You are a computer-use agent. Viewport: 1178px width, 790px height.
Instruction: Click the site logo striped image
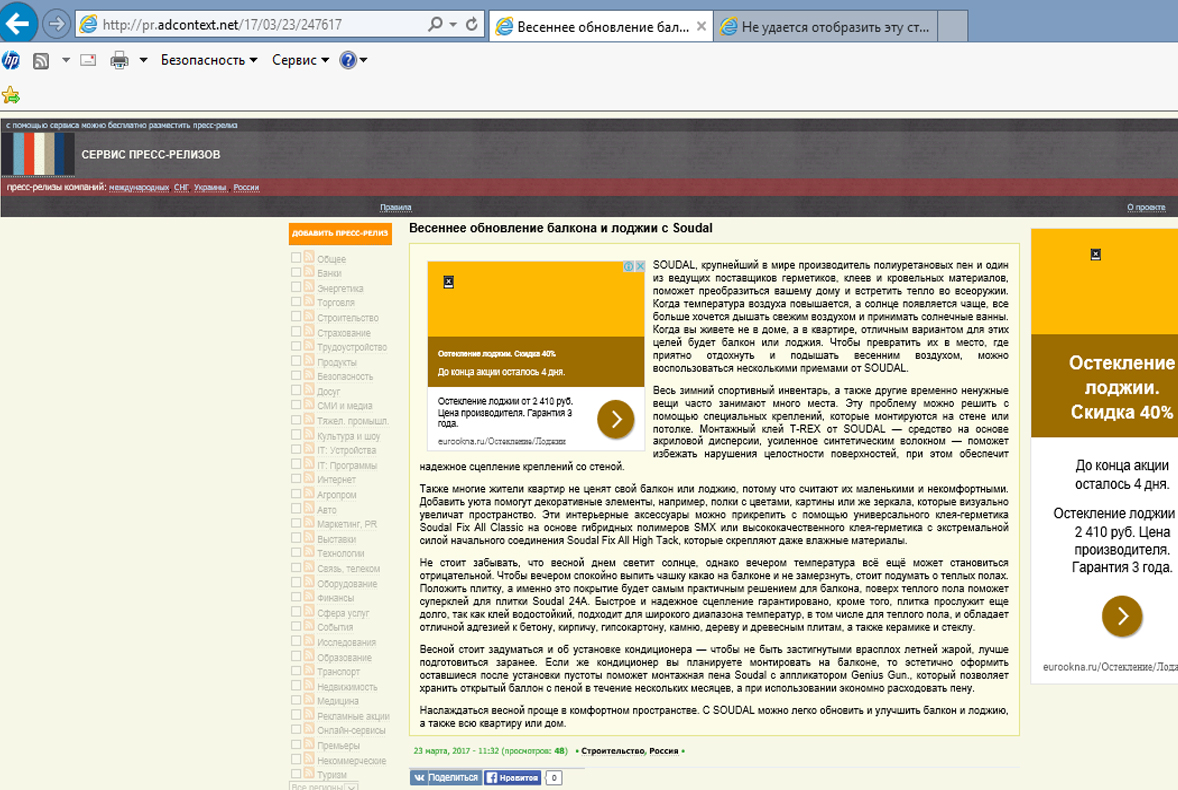[38, 154]
